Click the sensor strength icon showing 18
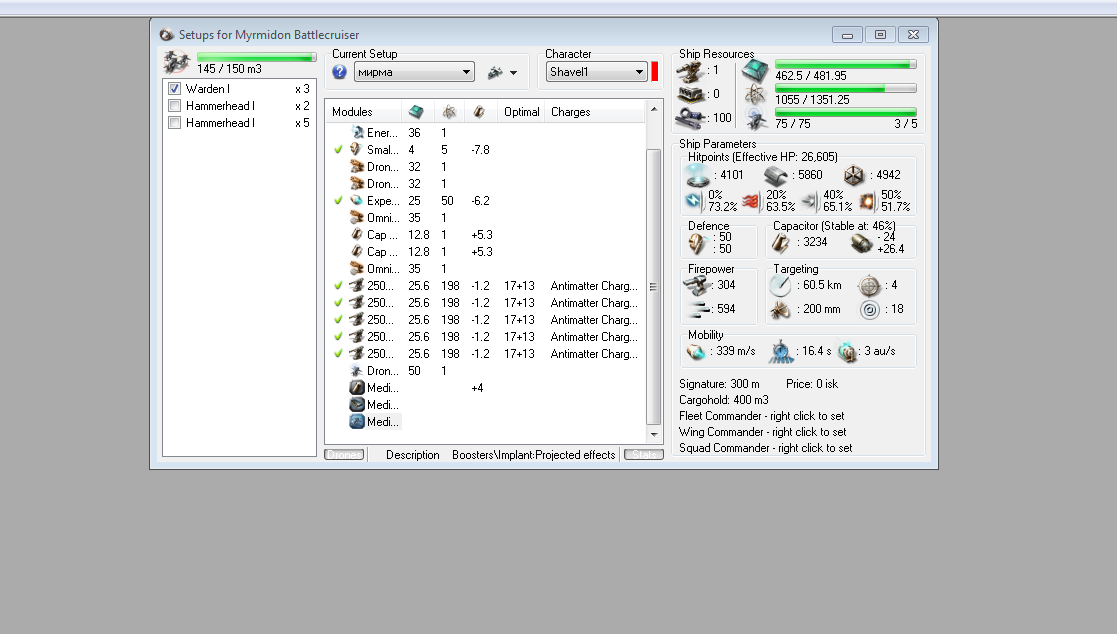Viewport: 1117px width, 634px height. tap(870, 310)
